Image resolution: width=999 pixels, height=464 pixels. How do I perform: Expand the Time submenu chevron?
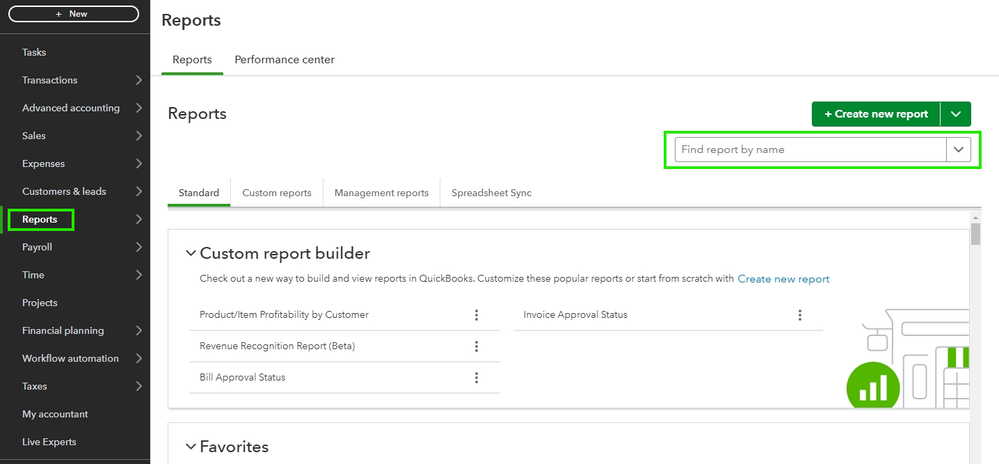pyautogui.click(x=139, y=275)
